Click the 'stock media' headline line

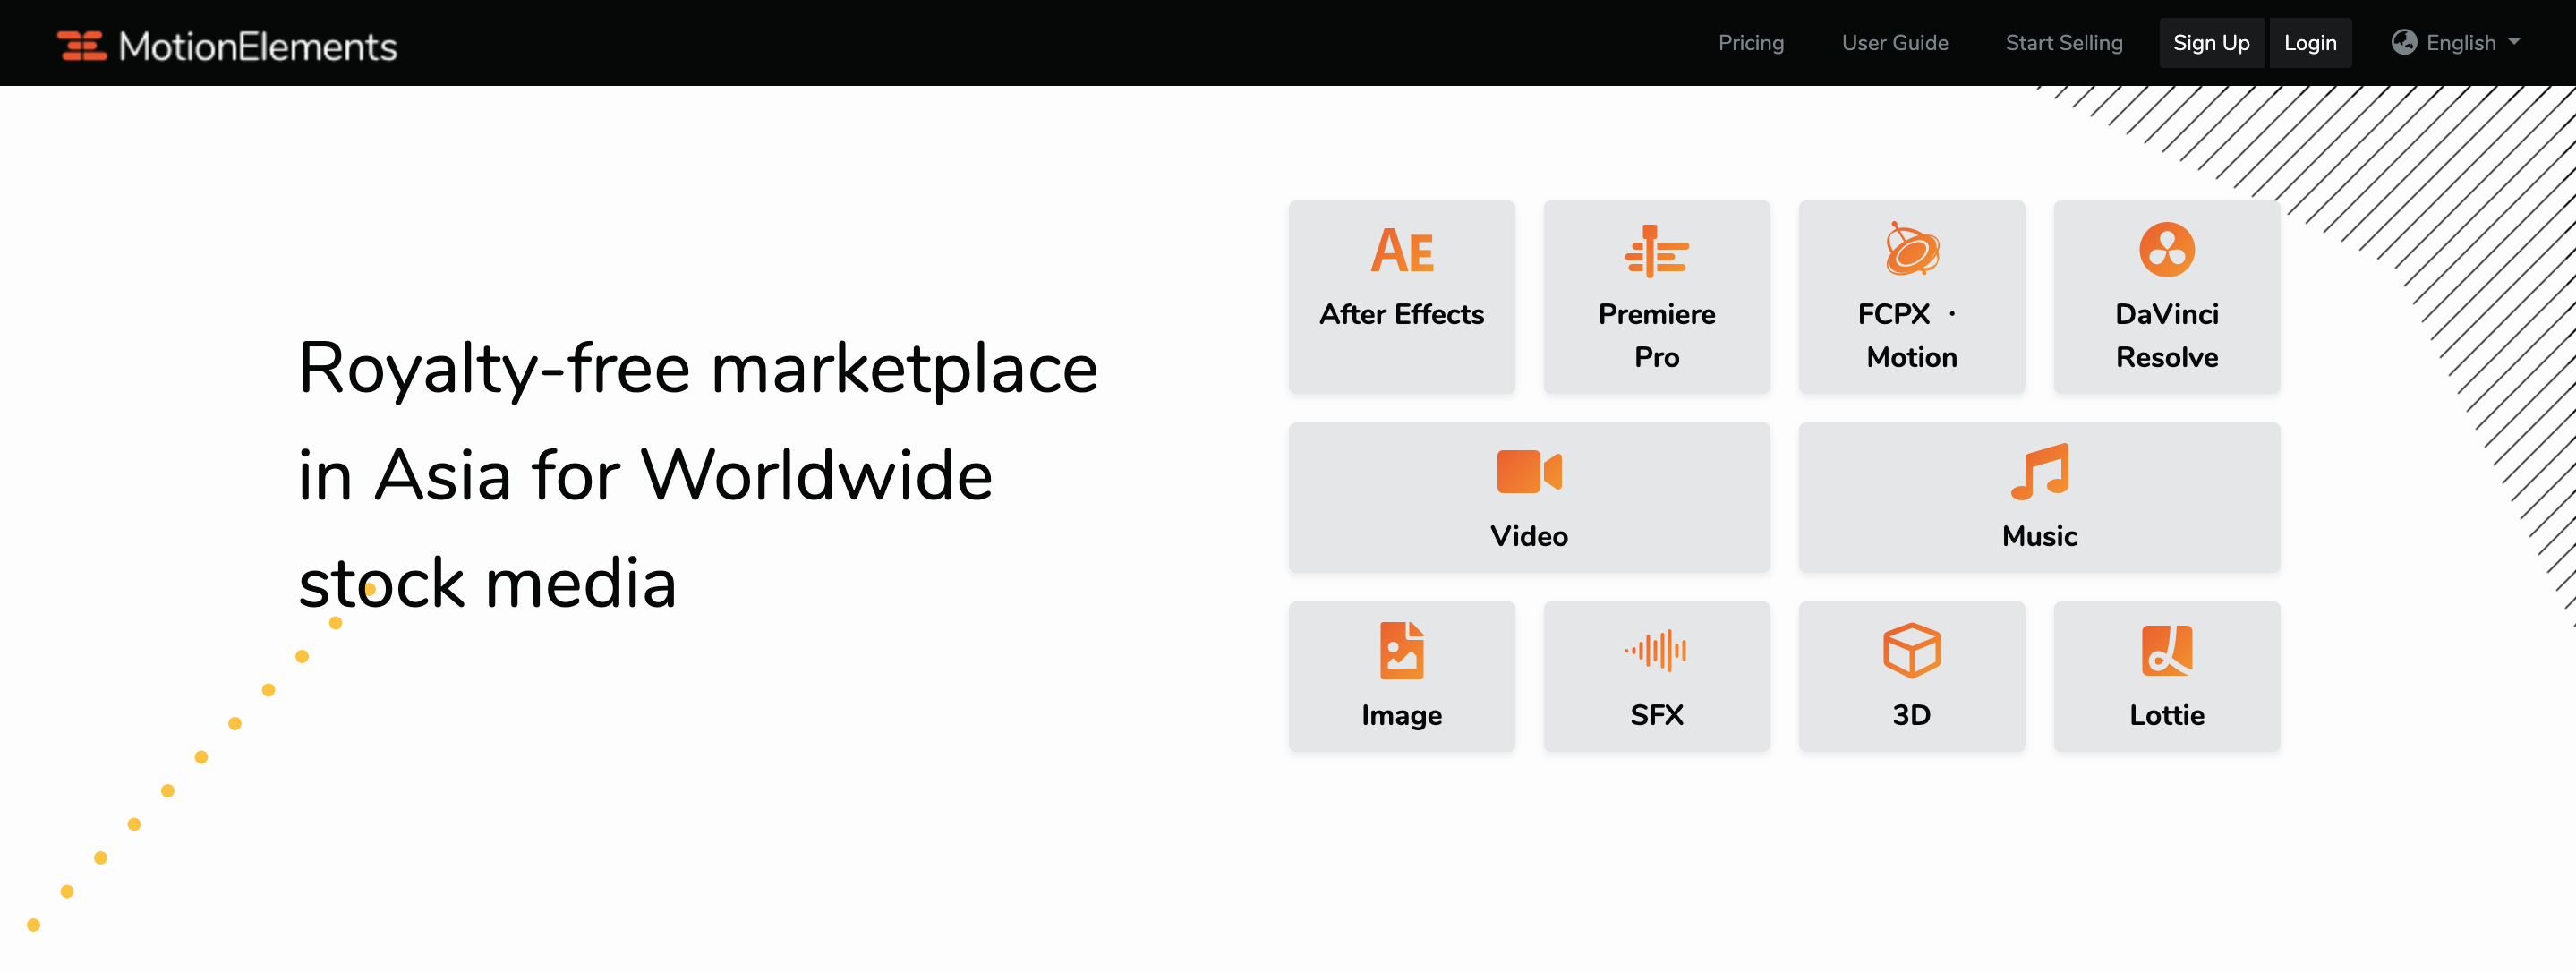pyautogui.click(x=487, y=583)
